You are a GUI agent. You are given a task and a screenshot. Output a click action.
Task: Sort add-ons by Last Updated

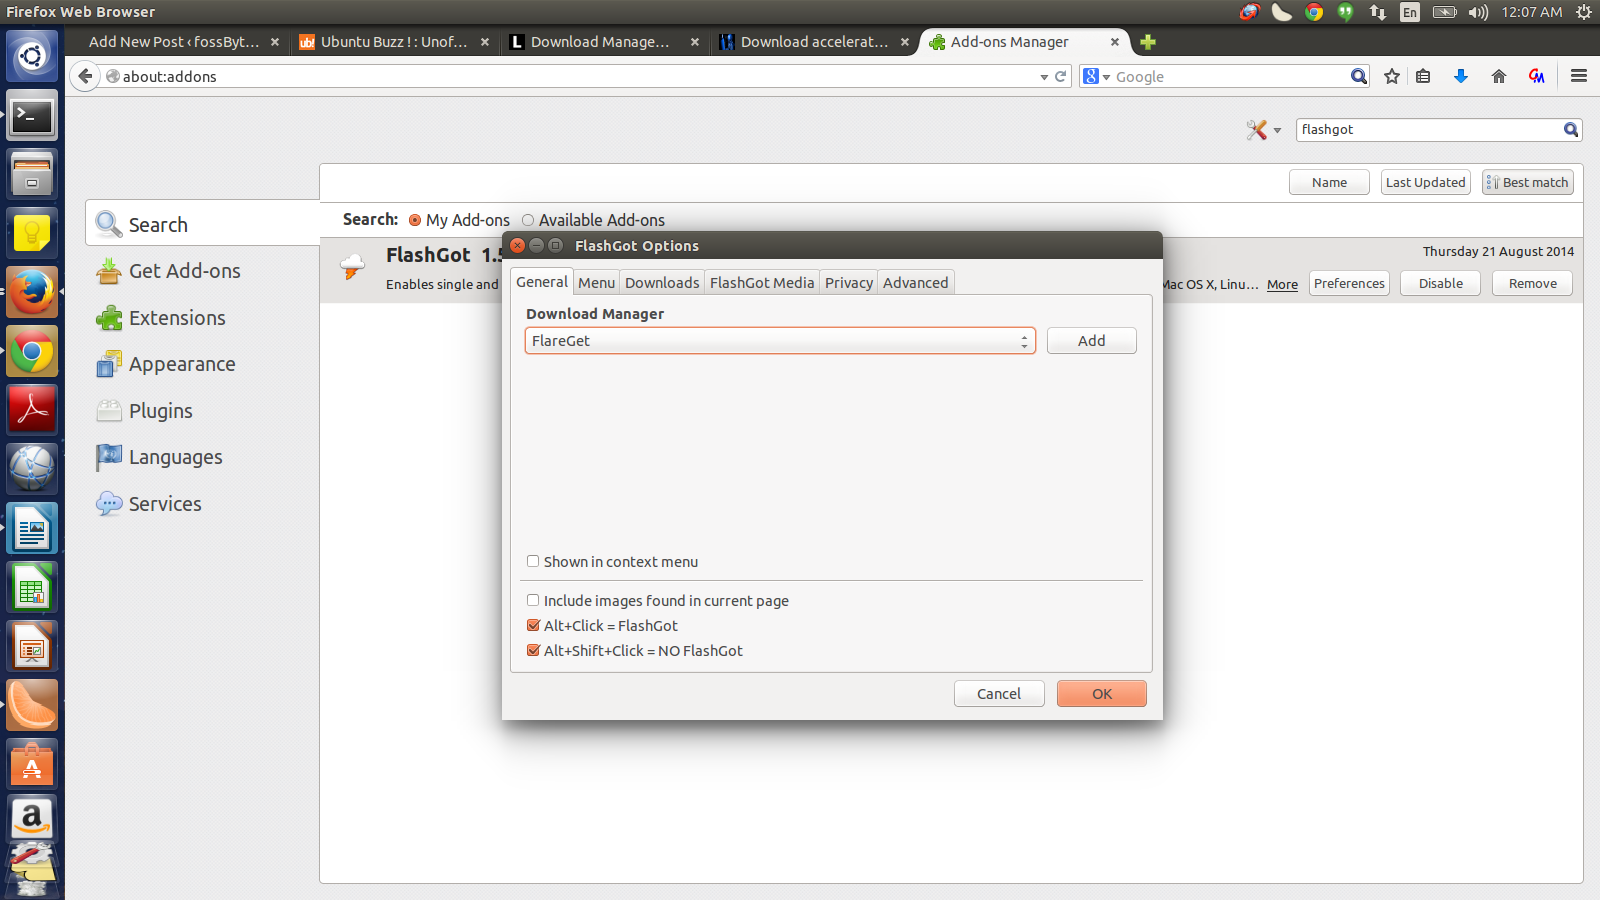[1426, 182]
